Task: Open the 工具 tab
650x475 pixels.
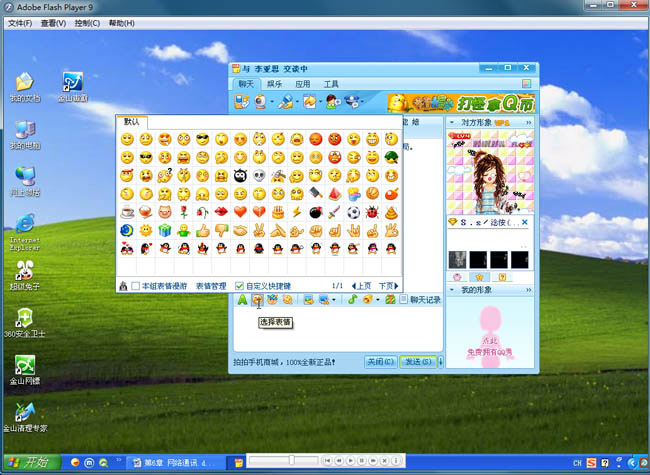Action: coord(331,84)
